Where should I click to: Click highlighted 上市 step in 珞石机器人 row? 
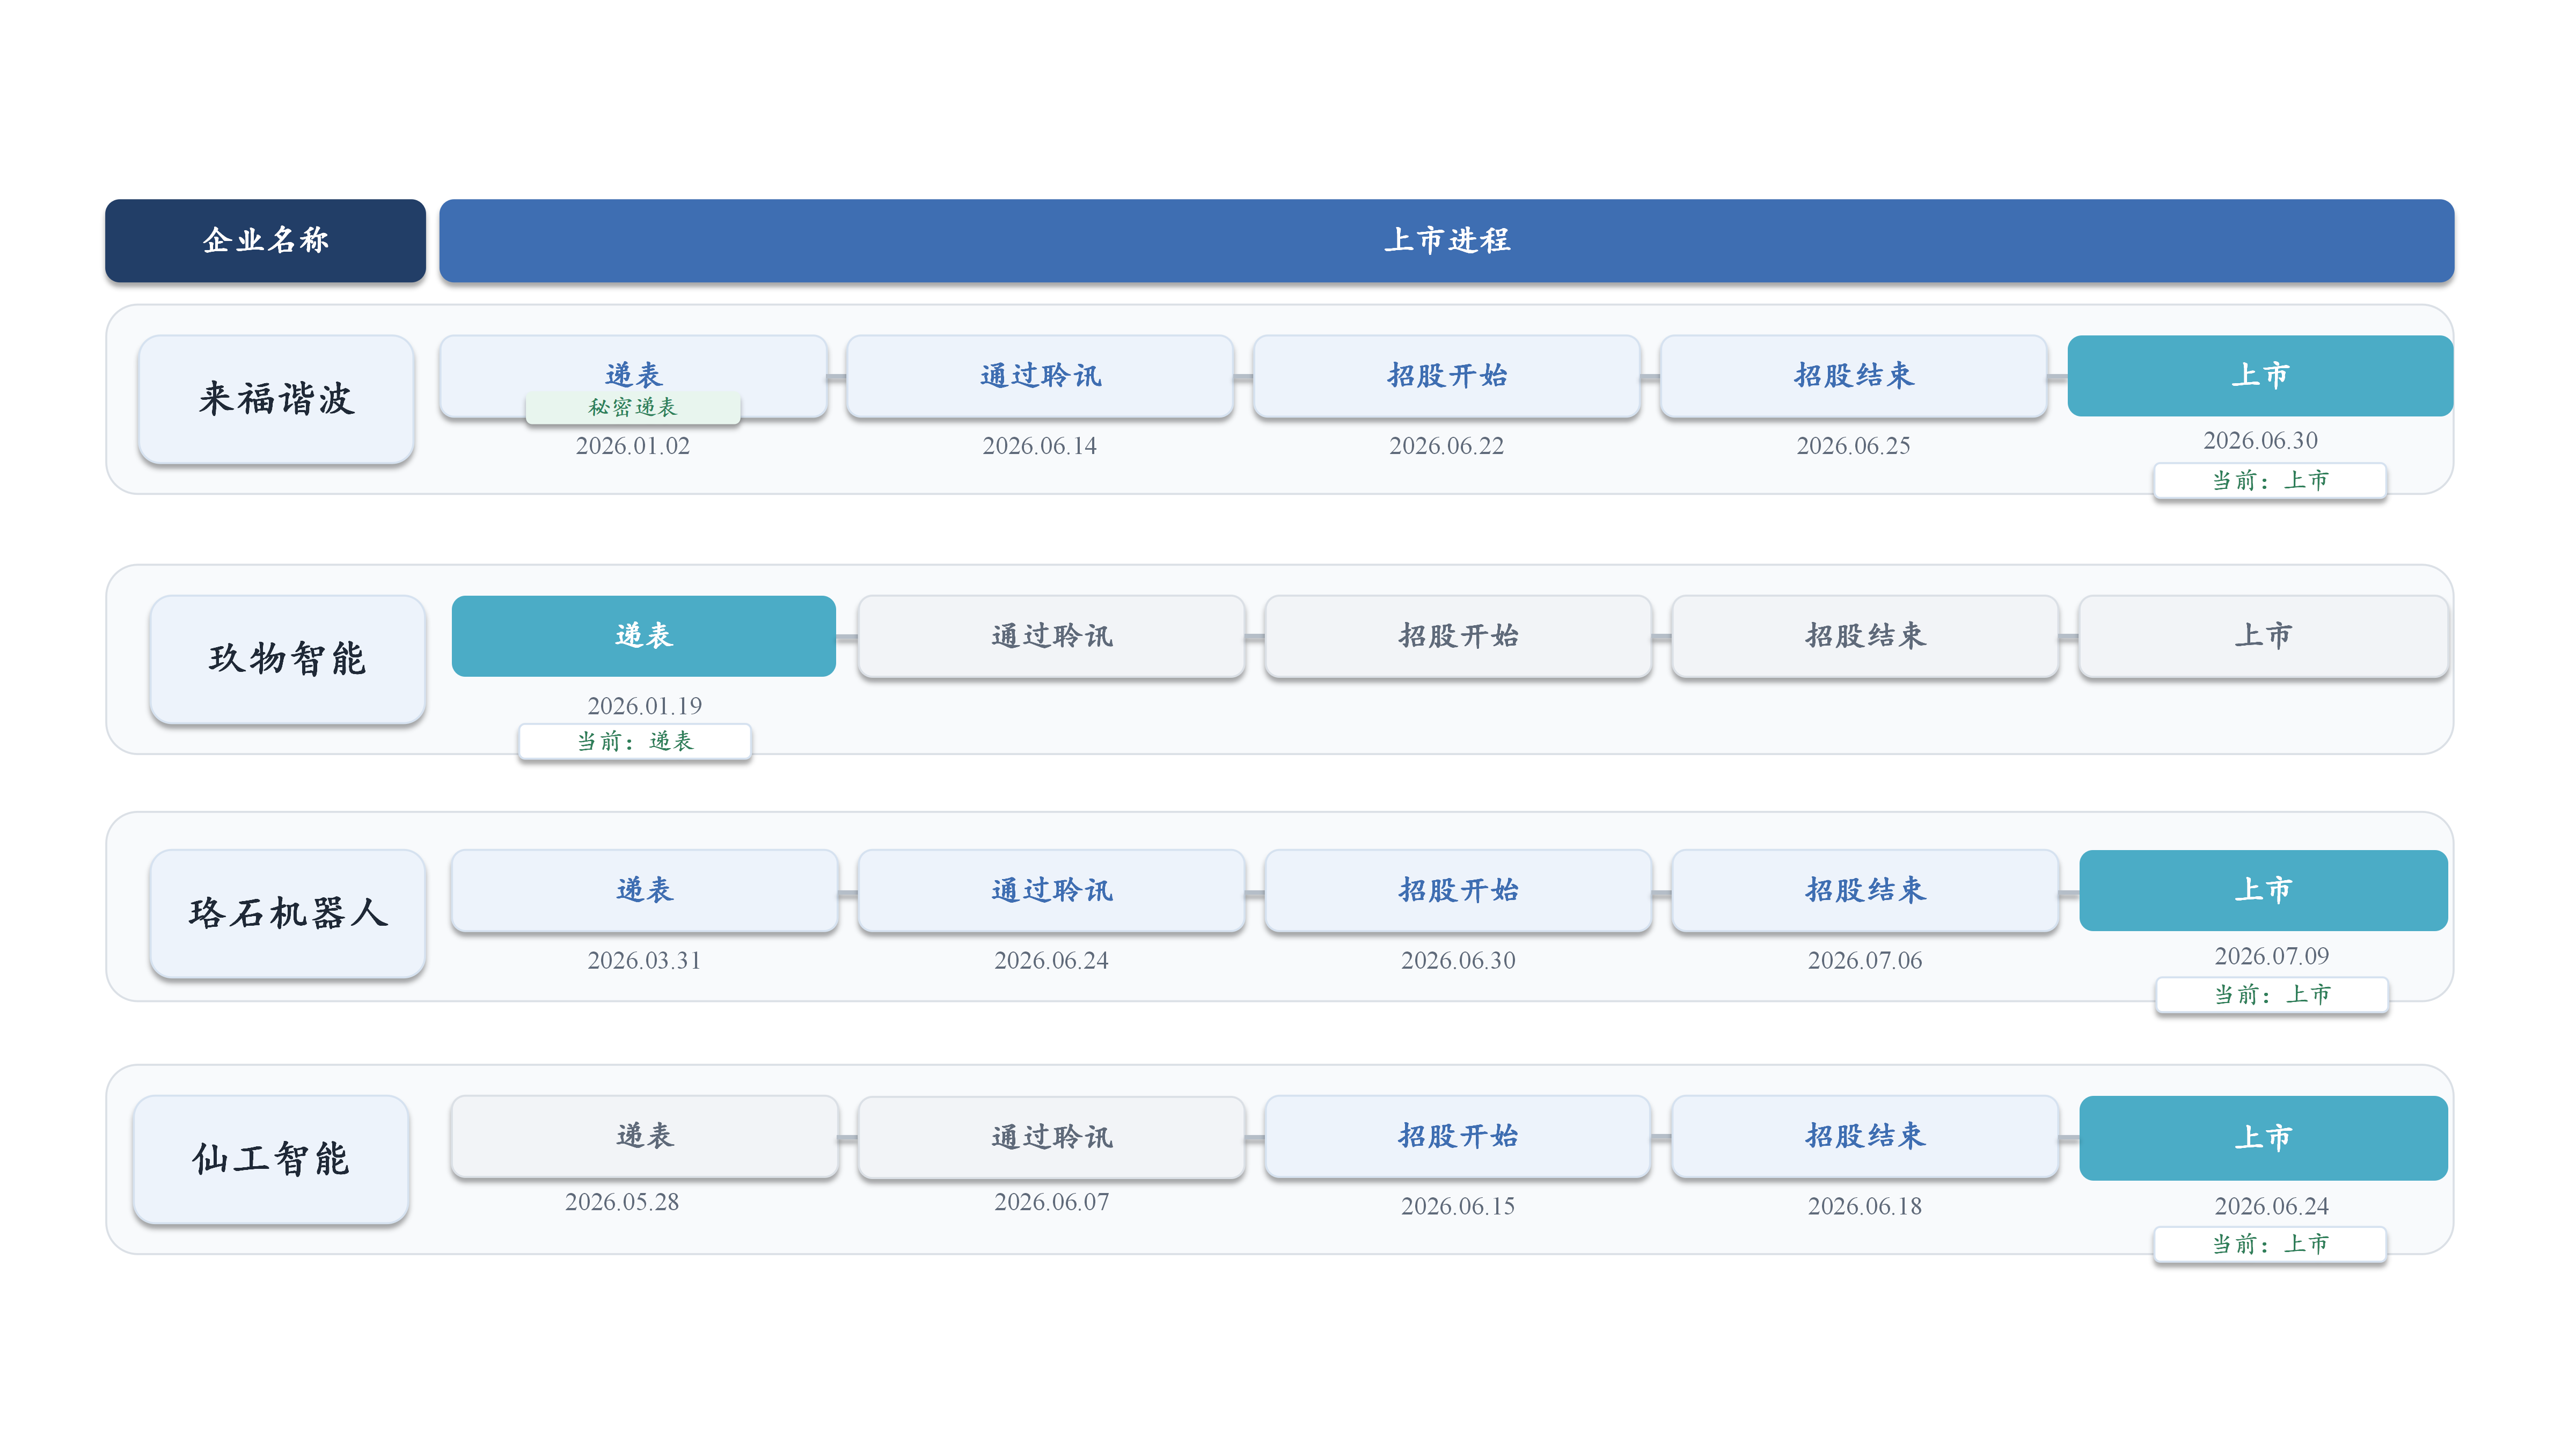(2263, 890)
